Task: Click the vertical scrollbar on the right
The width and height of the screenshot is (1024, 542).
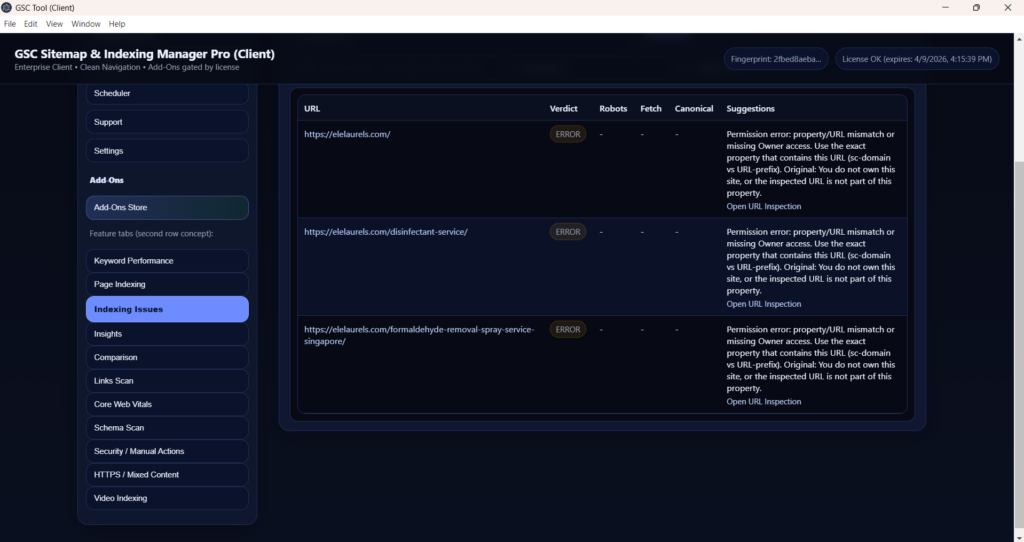Action: [1018, 300]
